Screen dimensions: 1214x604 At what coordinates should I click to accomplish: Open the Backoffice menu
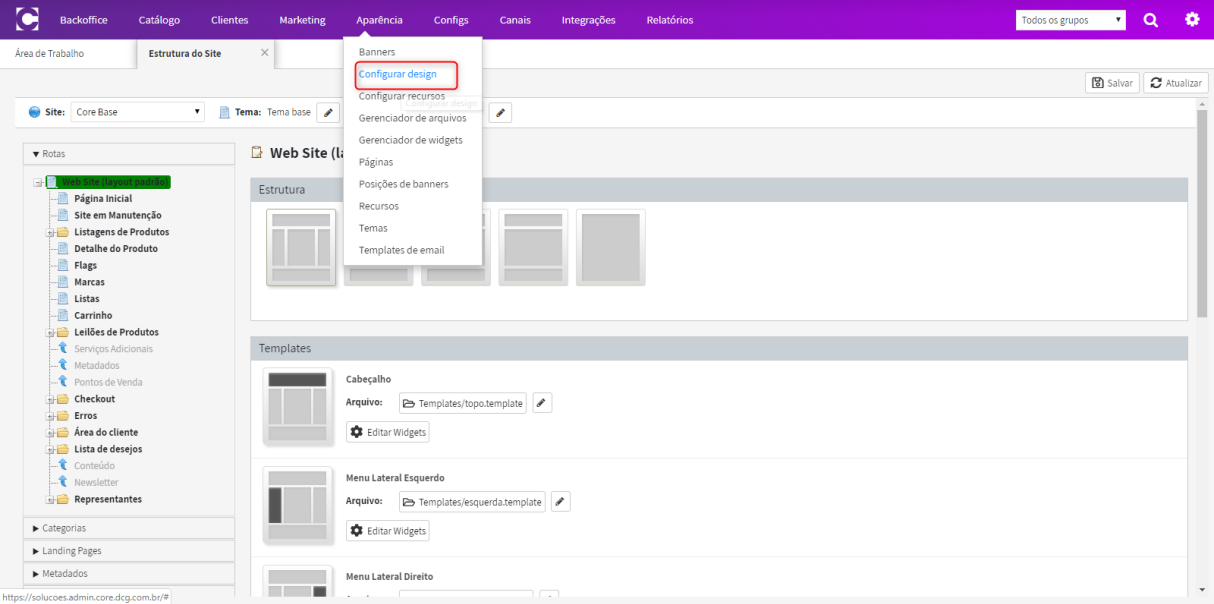click(83, 20)
